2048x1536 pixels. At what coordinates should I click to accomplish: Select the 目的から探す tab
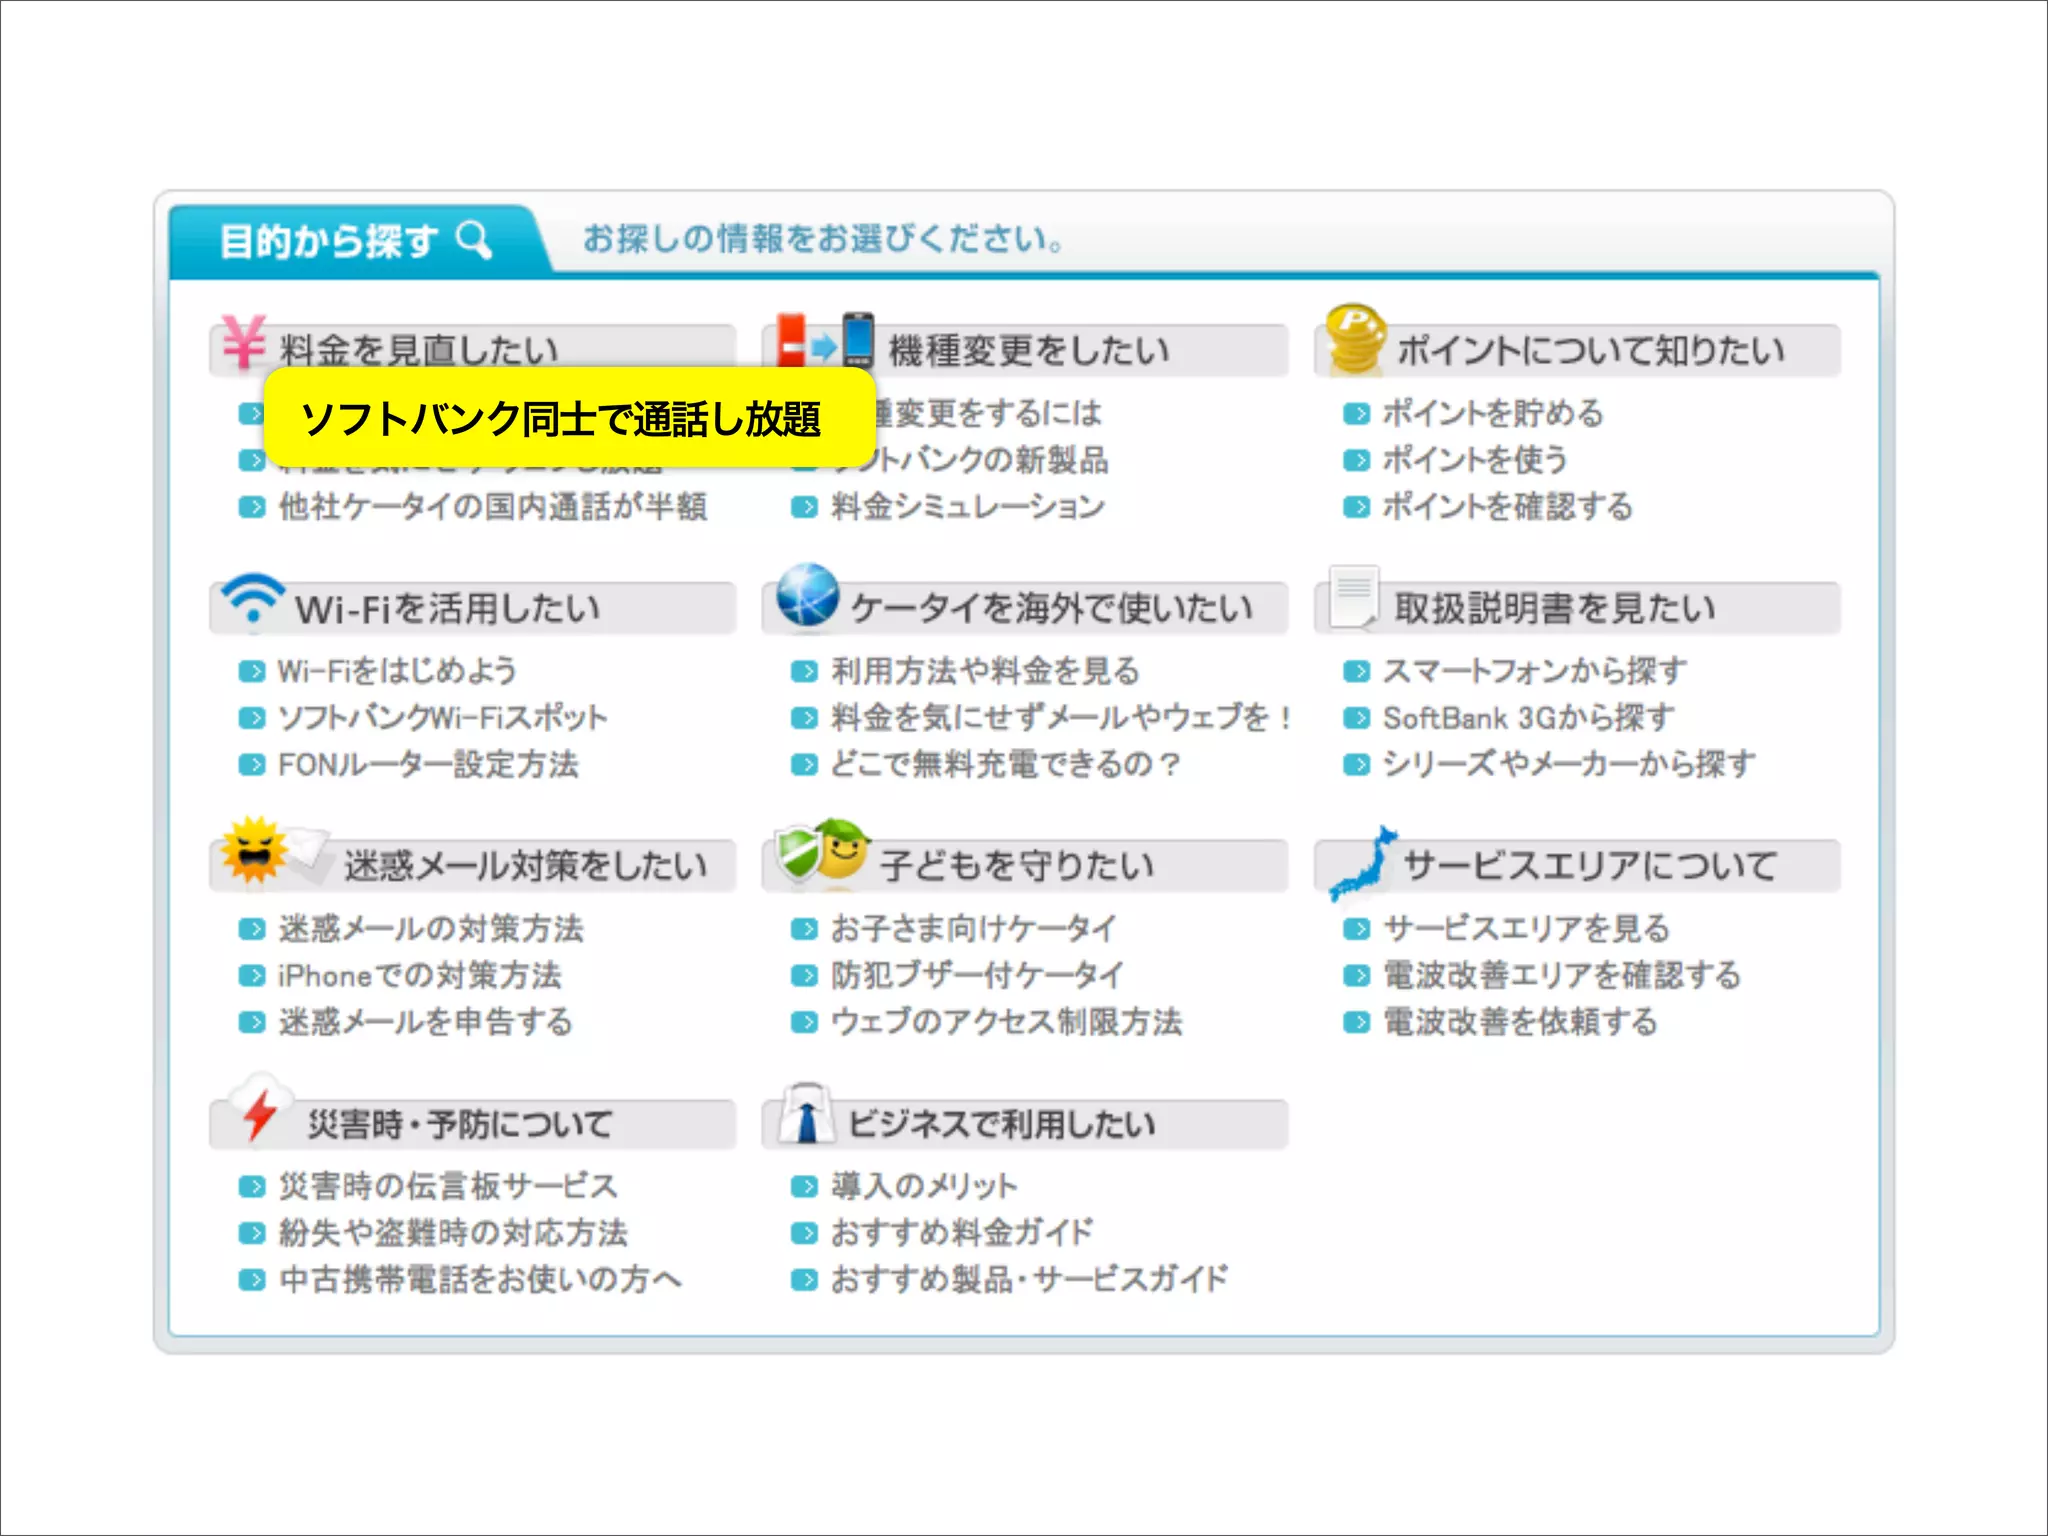pos(330,241)
